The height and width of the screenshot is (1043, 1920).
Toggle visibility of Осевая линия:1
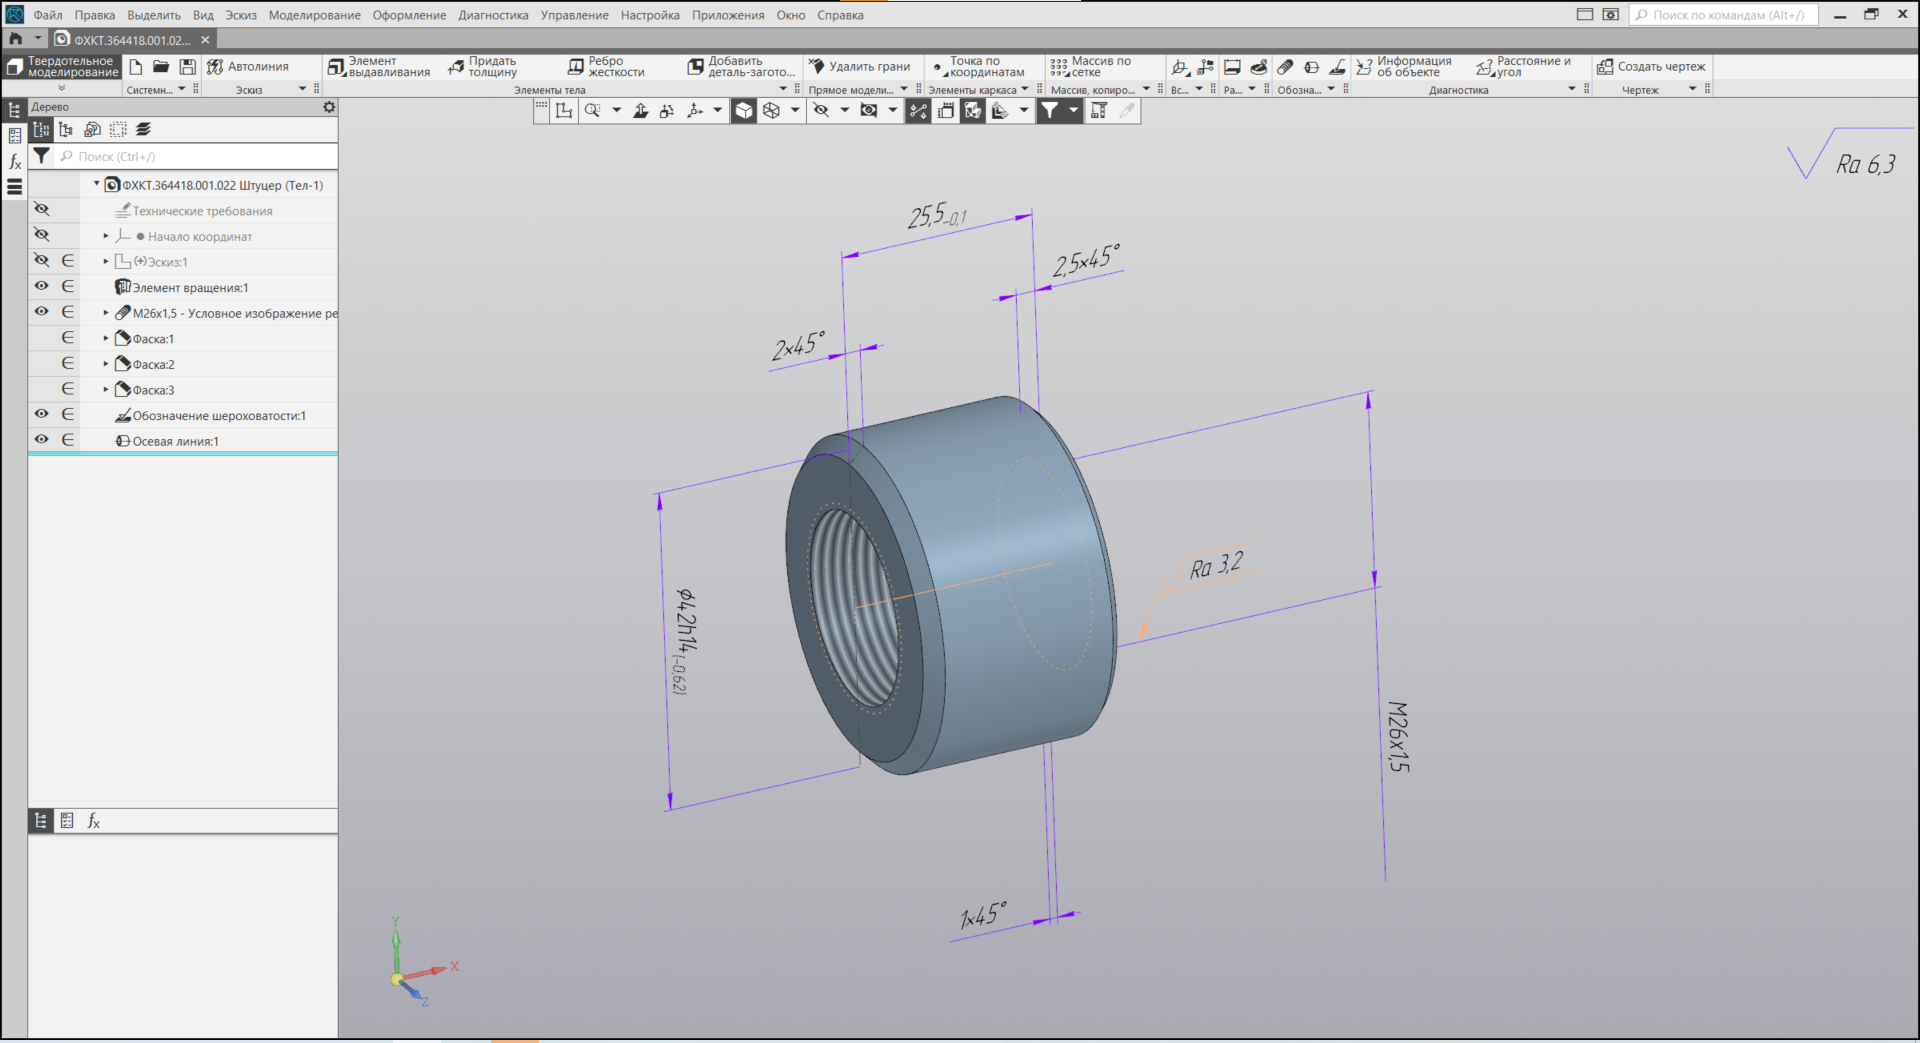point(41,440)
